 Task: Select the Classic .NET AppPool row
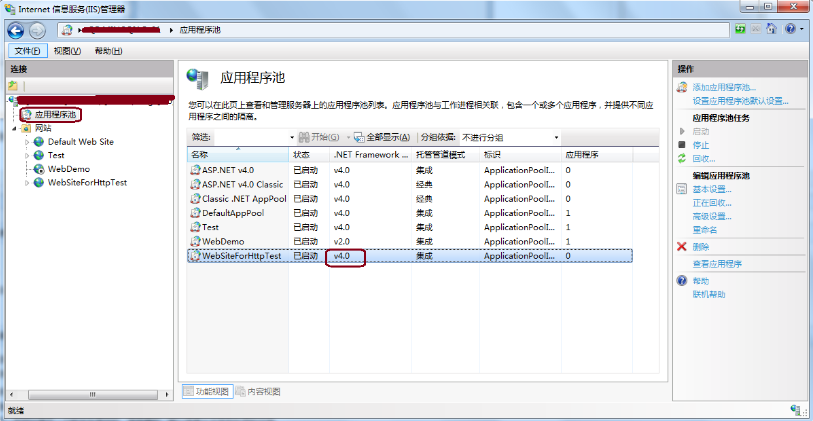pos(410,199)
